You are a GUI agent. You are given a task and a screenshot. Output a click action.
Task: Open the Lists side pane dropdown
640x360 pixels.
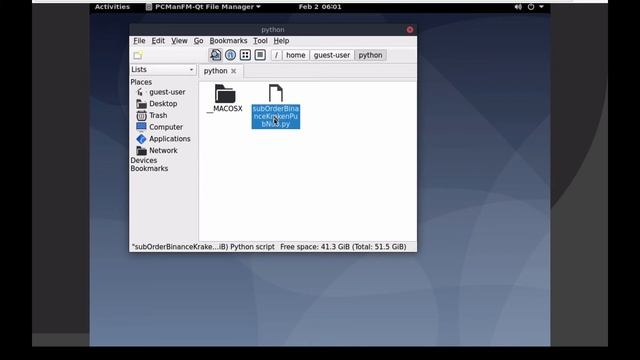point(163,70)
